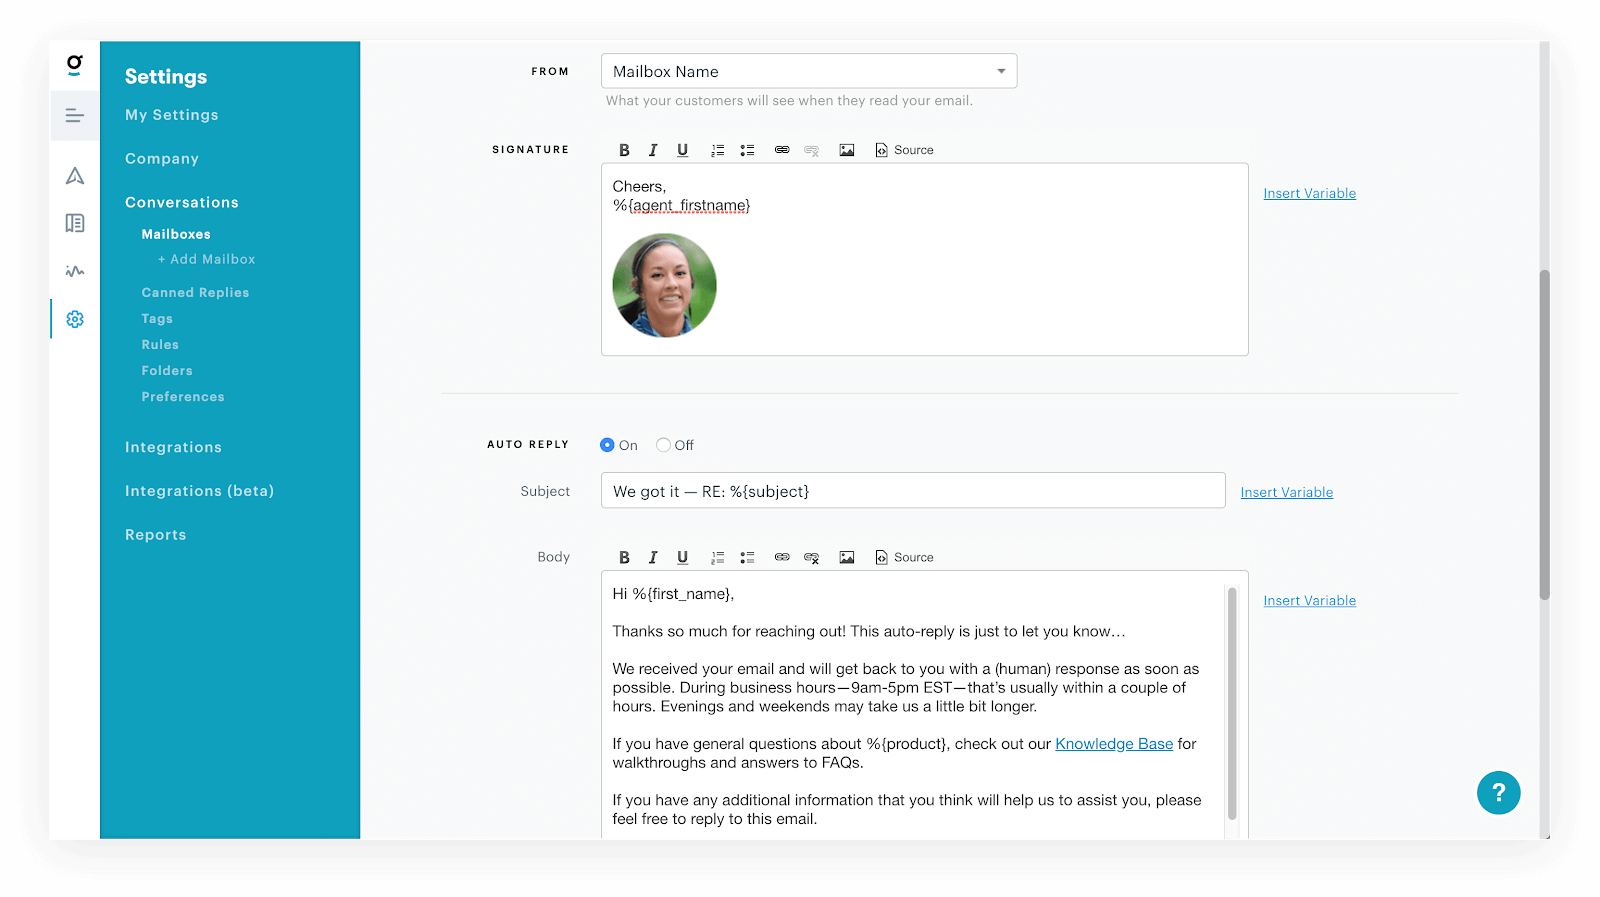Go to Integrations settings

coord(173,447)
